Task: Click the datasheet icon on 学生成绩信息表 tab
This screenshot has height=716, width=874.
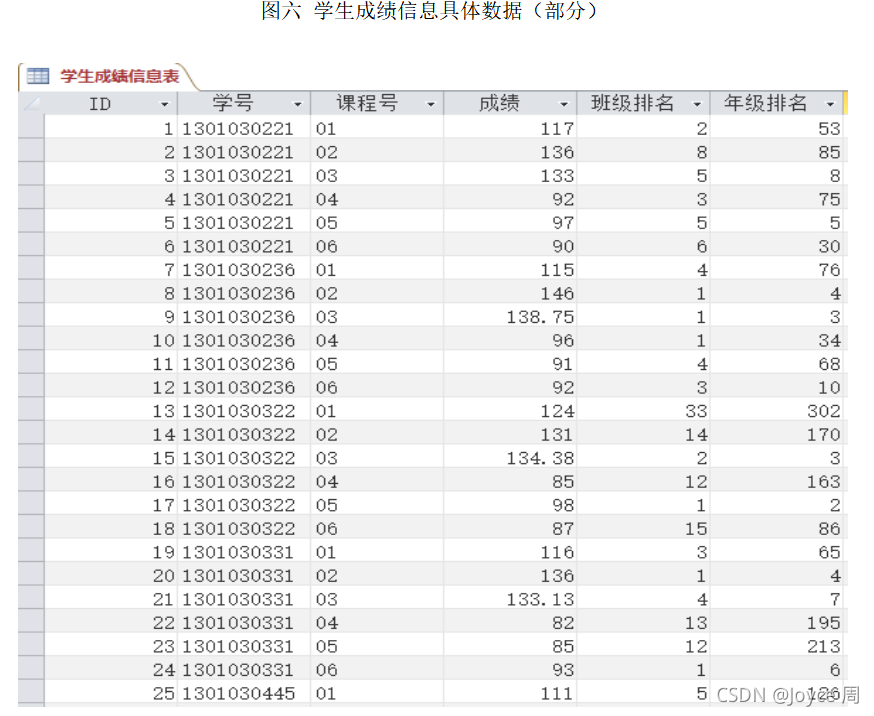Action: tap(38, 76)
